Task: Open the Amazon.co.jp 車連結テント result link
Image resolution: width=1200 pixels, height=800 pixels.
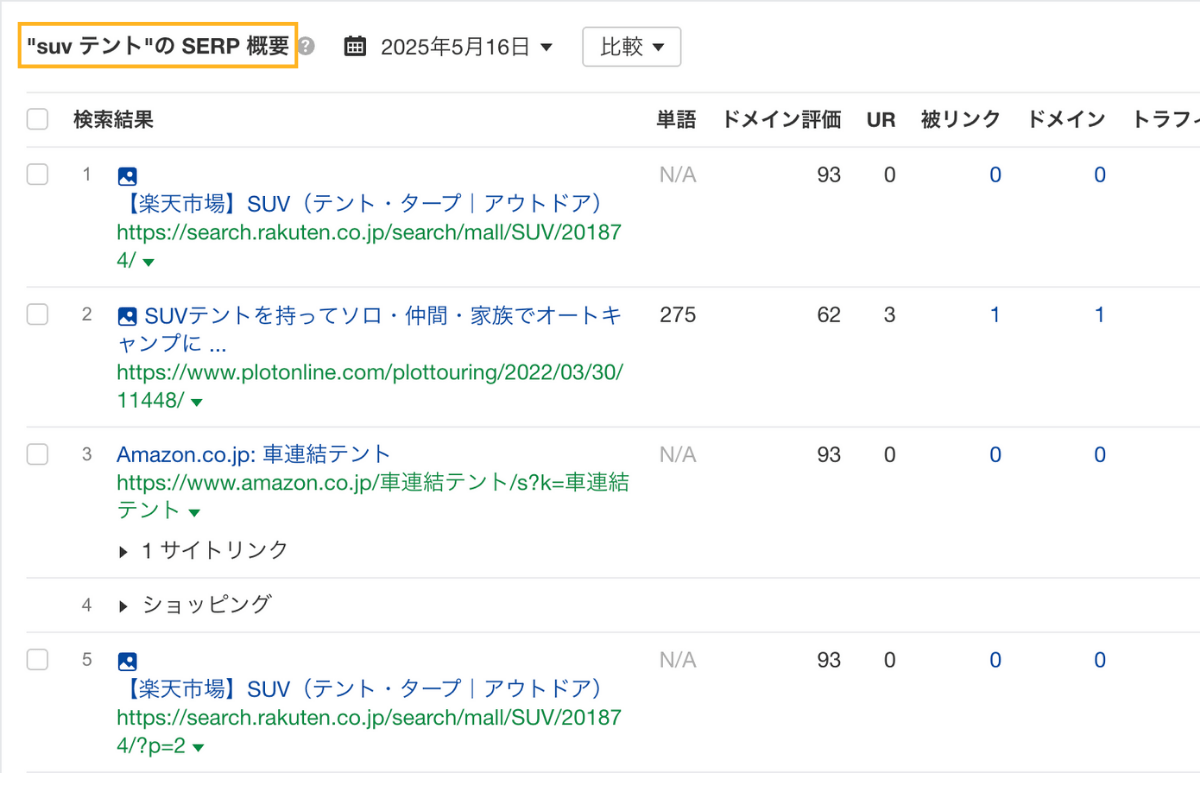Action: (x=250, y=453)
